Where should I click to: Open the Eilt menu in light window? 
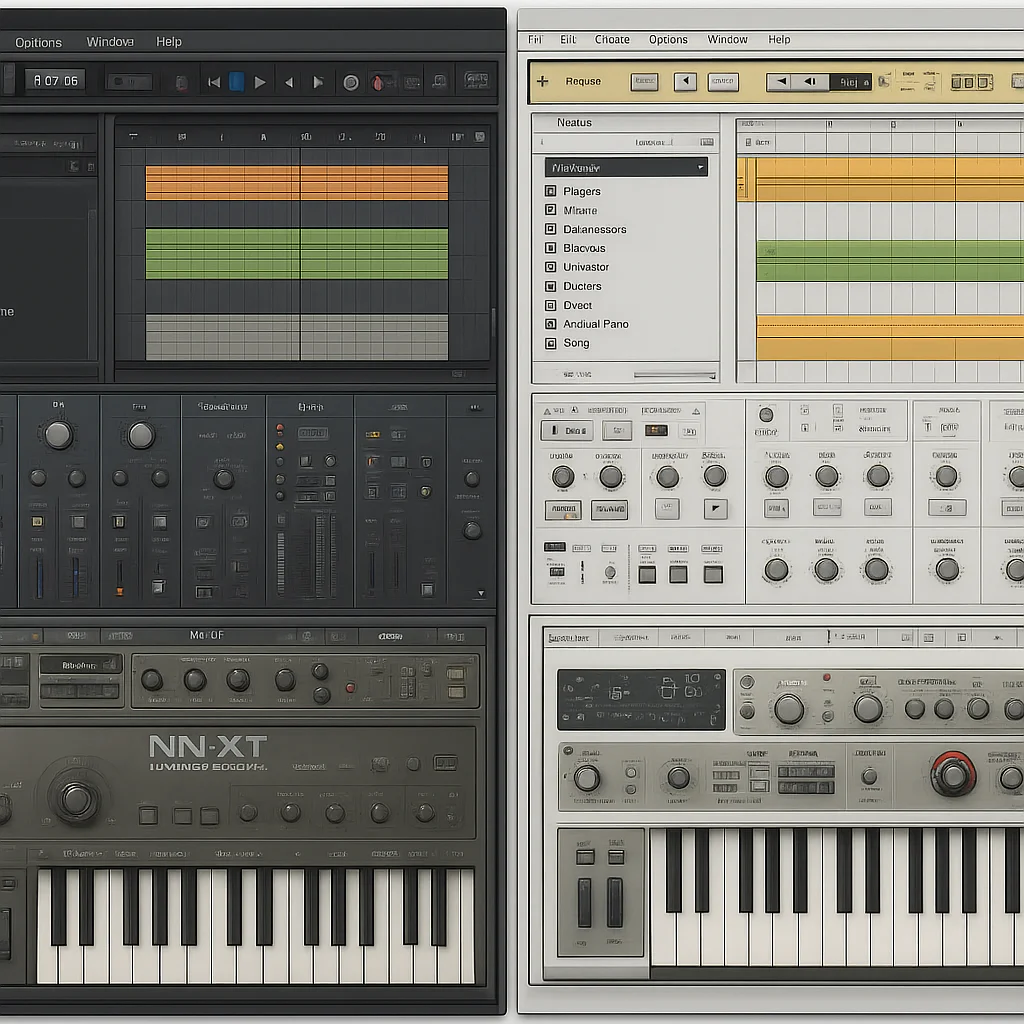[568, 39]
